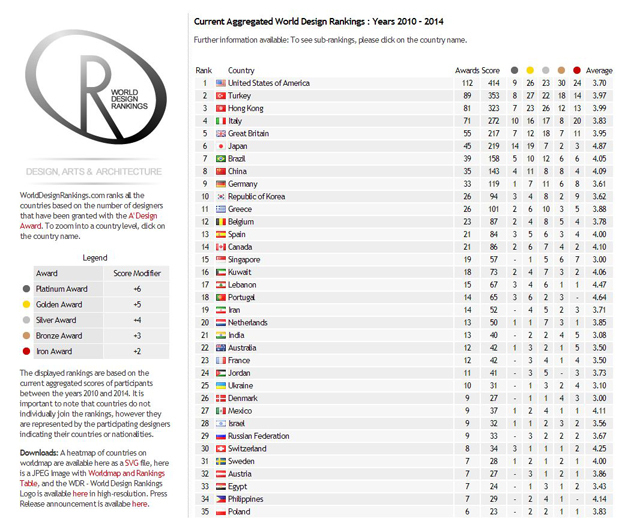
Task: Click the Singapore flag icon
Action: (221, 260)
